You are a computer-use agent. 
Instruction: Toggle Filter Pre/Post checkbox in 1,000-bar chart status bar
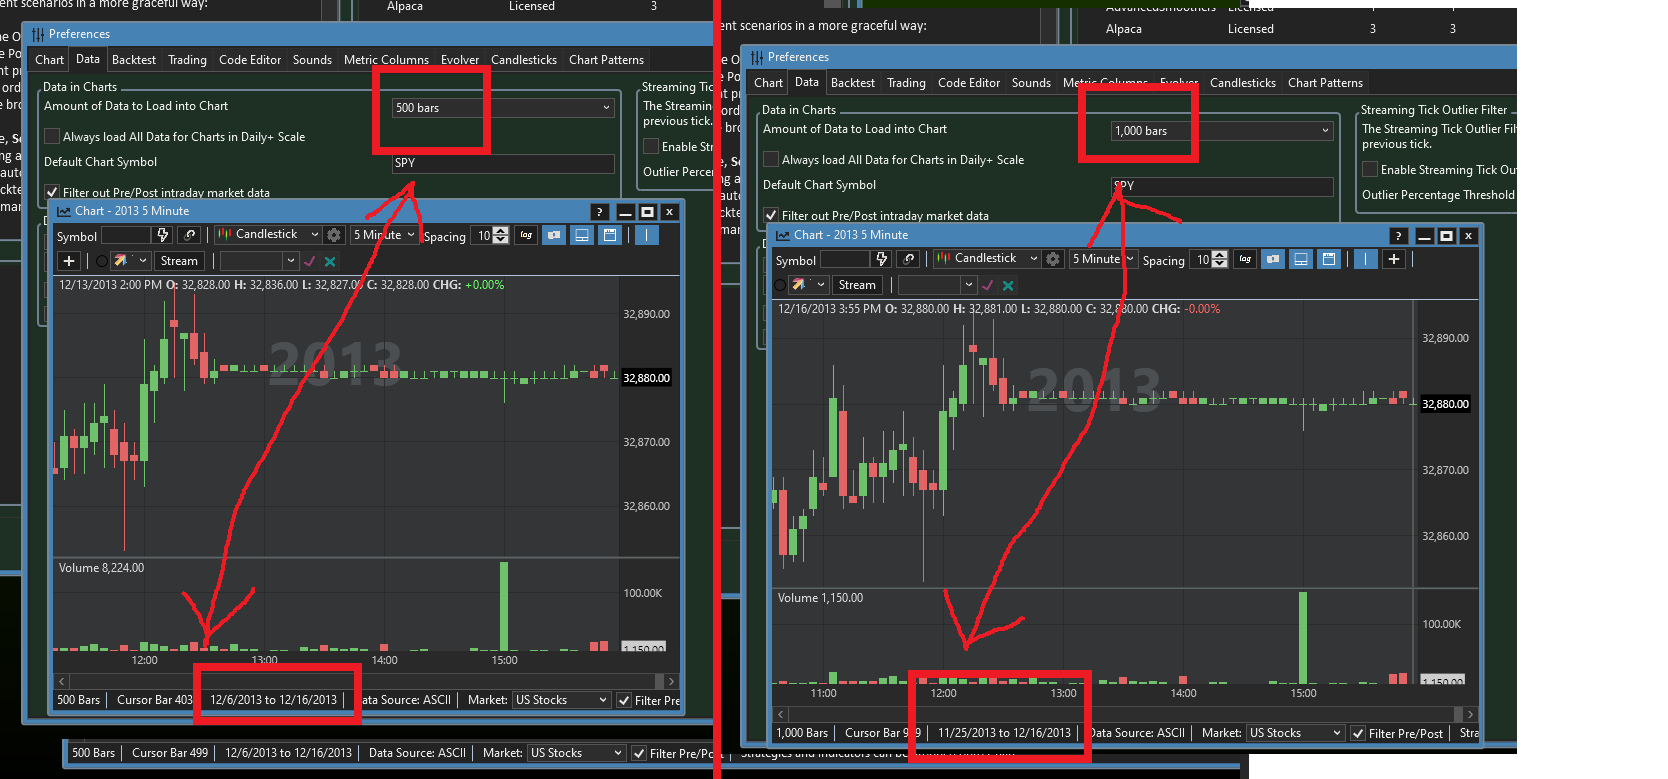point(1358,733)
